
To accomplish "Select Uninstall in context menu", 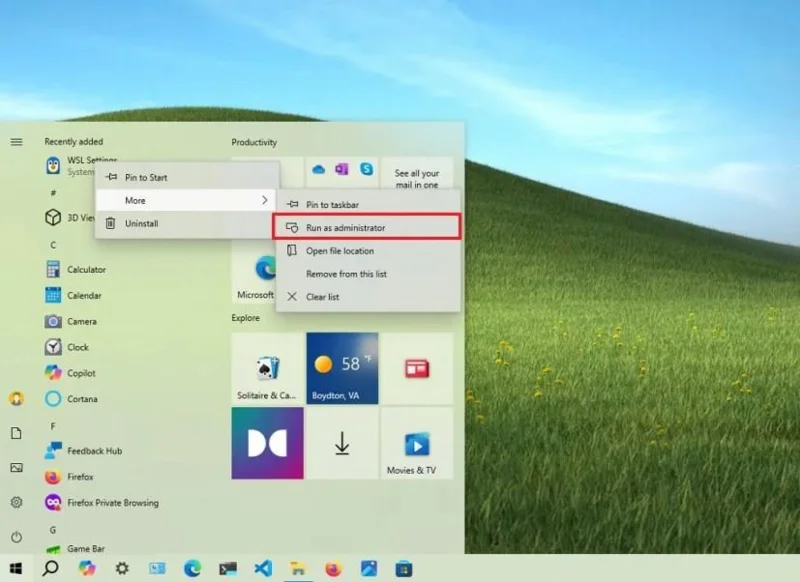I will click(x=187, y=223).
